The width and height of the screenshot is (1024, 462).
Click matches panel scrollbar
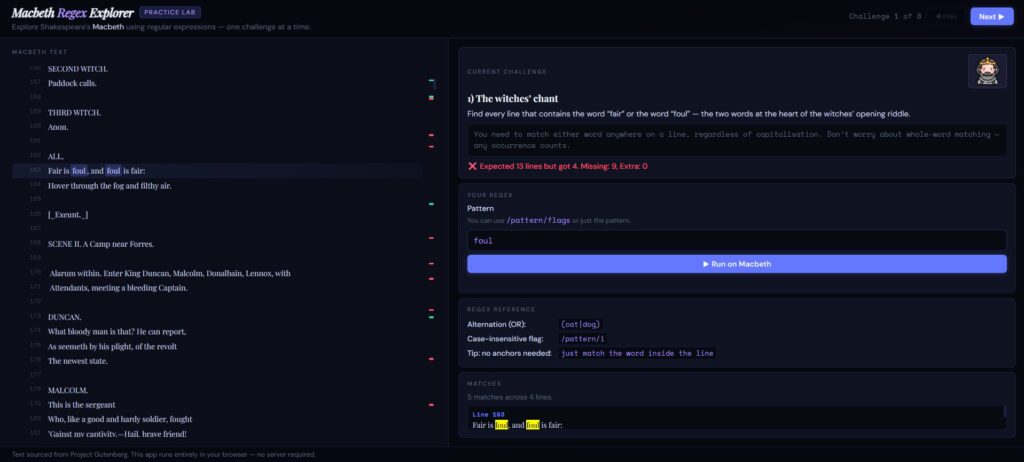[x=1004, y=412]
